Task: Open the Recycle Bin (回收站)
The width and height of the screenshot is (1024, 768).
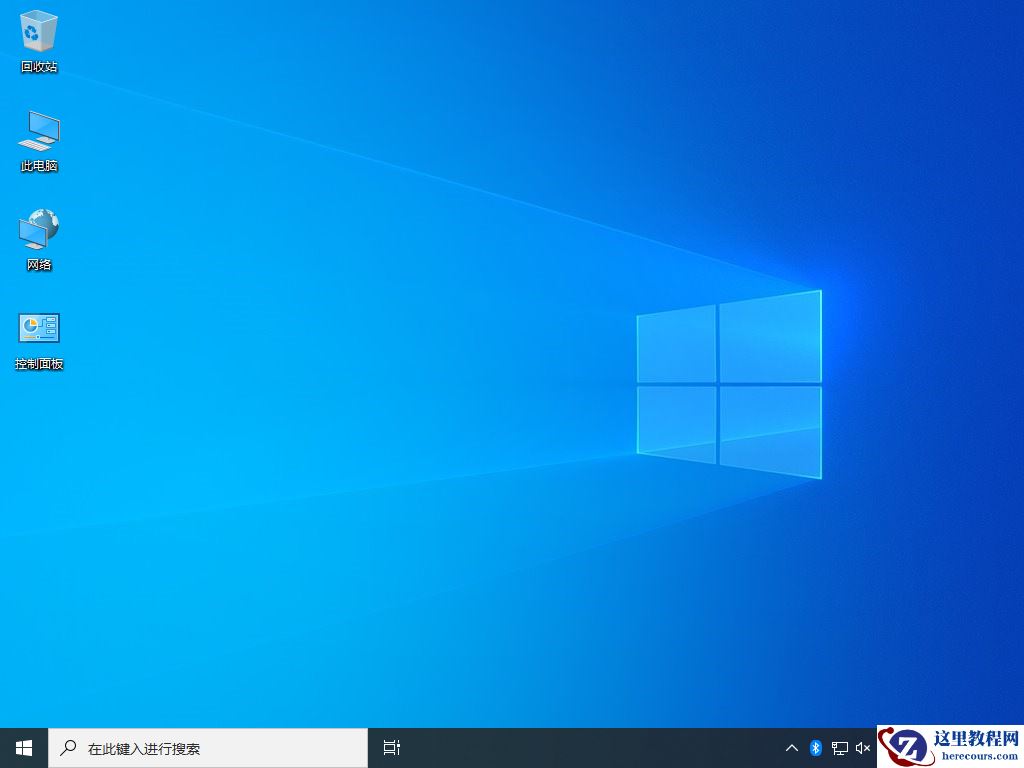Action: (x=38, y=30)
